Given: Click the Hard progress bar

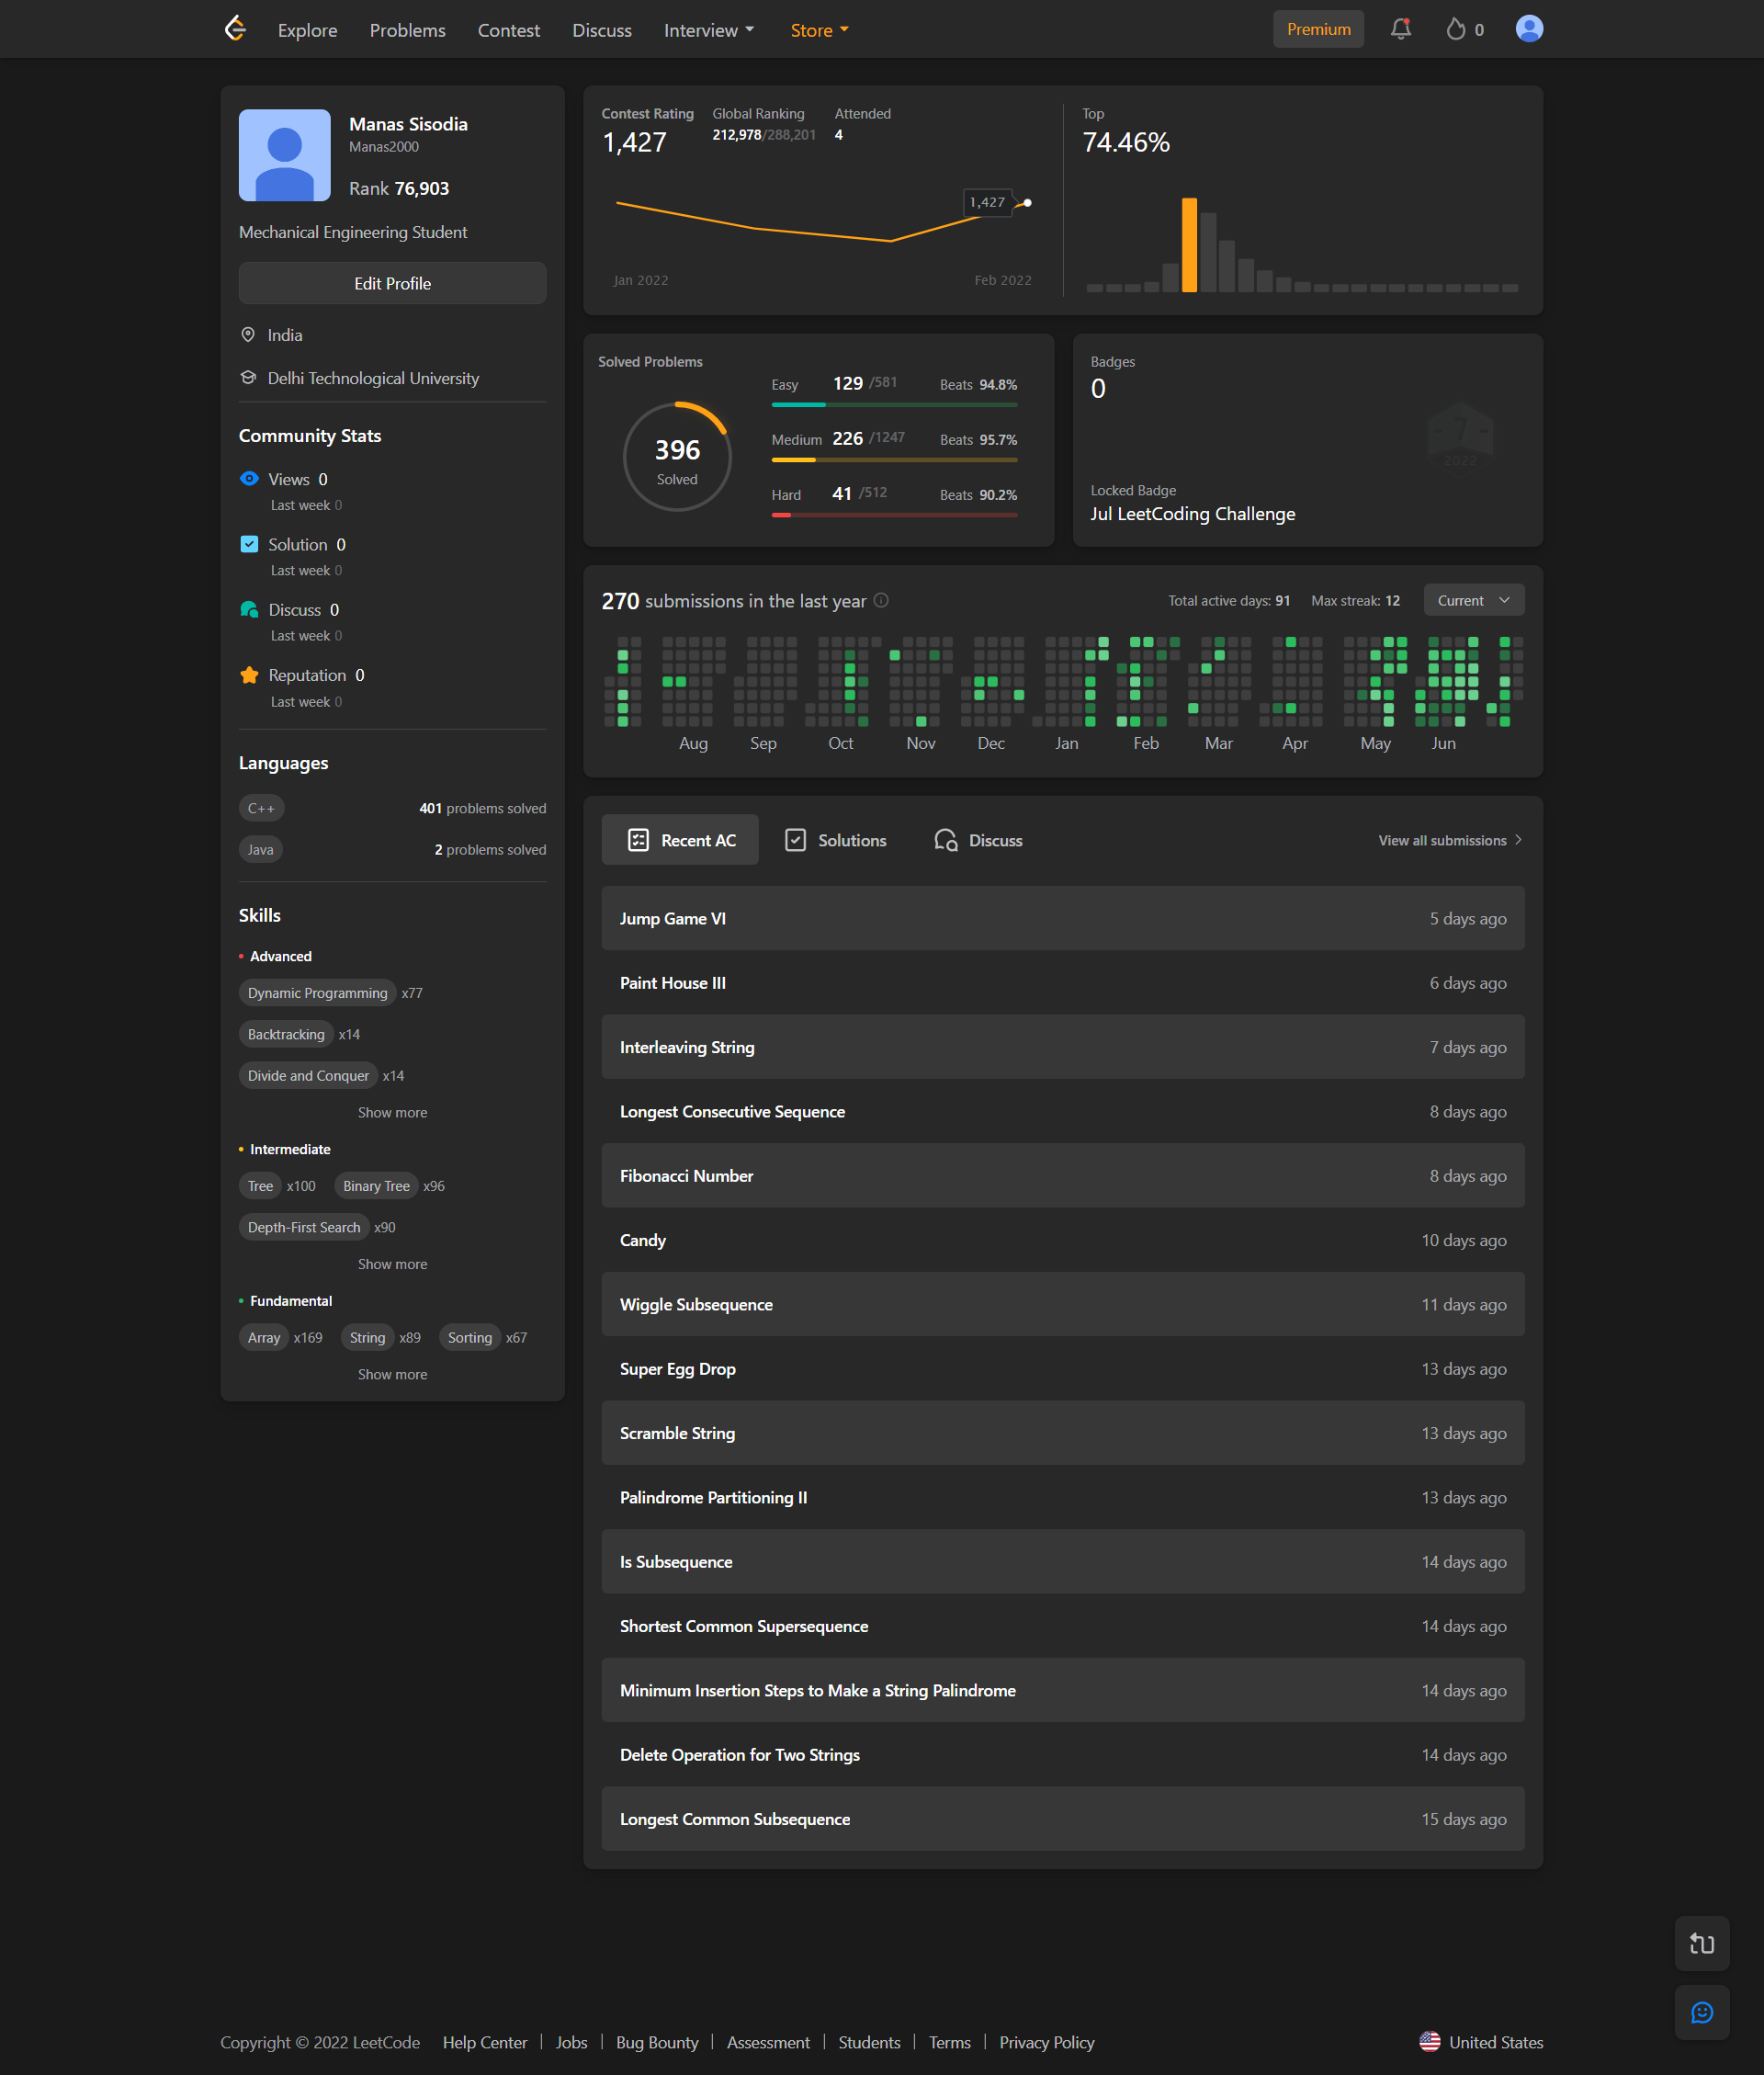Looking at the screenshot, I should 894,515.
